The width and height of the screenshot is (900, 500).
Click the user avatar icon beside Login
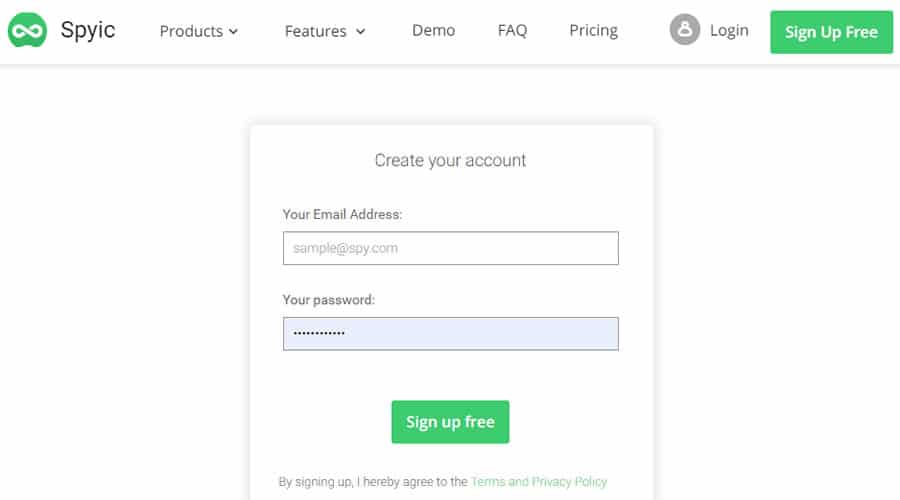[x=685, y=30]
